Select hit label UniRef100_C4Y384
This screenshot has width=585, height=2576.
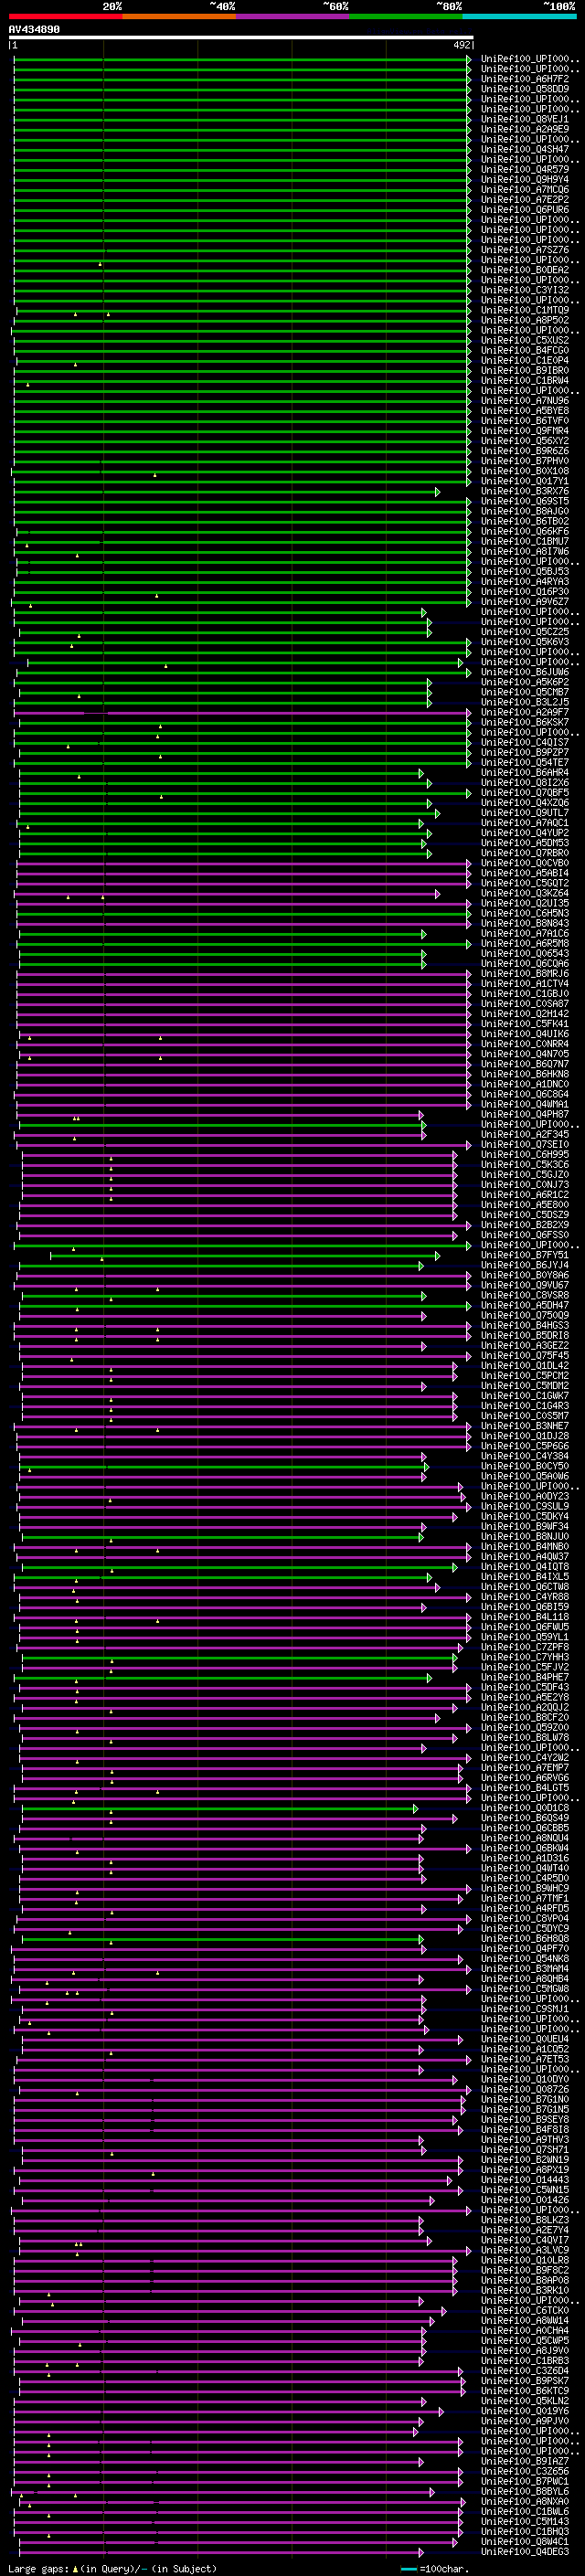(525, 1456)
